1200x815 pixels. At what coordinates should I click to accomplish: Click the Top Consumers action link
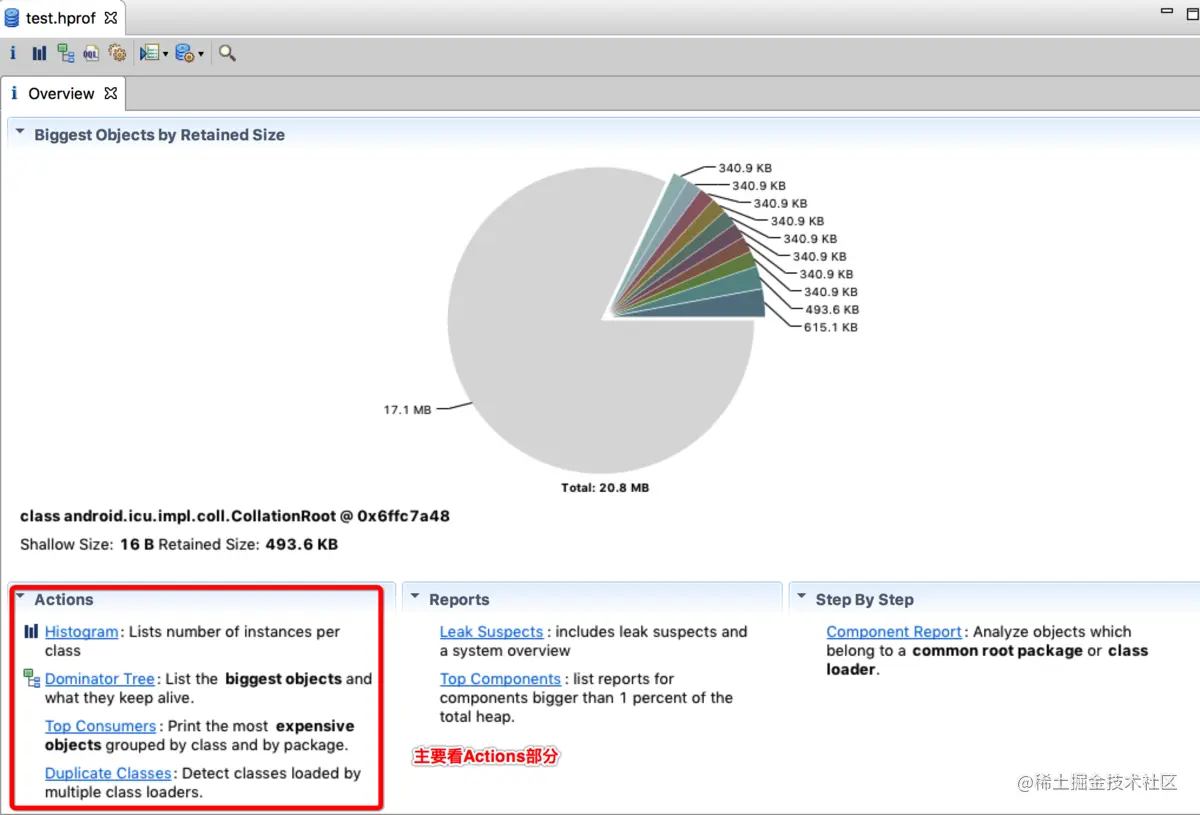tap(100, 726)
